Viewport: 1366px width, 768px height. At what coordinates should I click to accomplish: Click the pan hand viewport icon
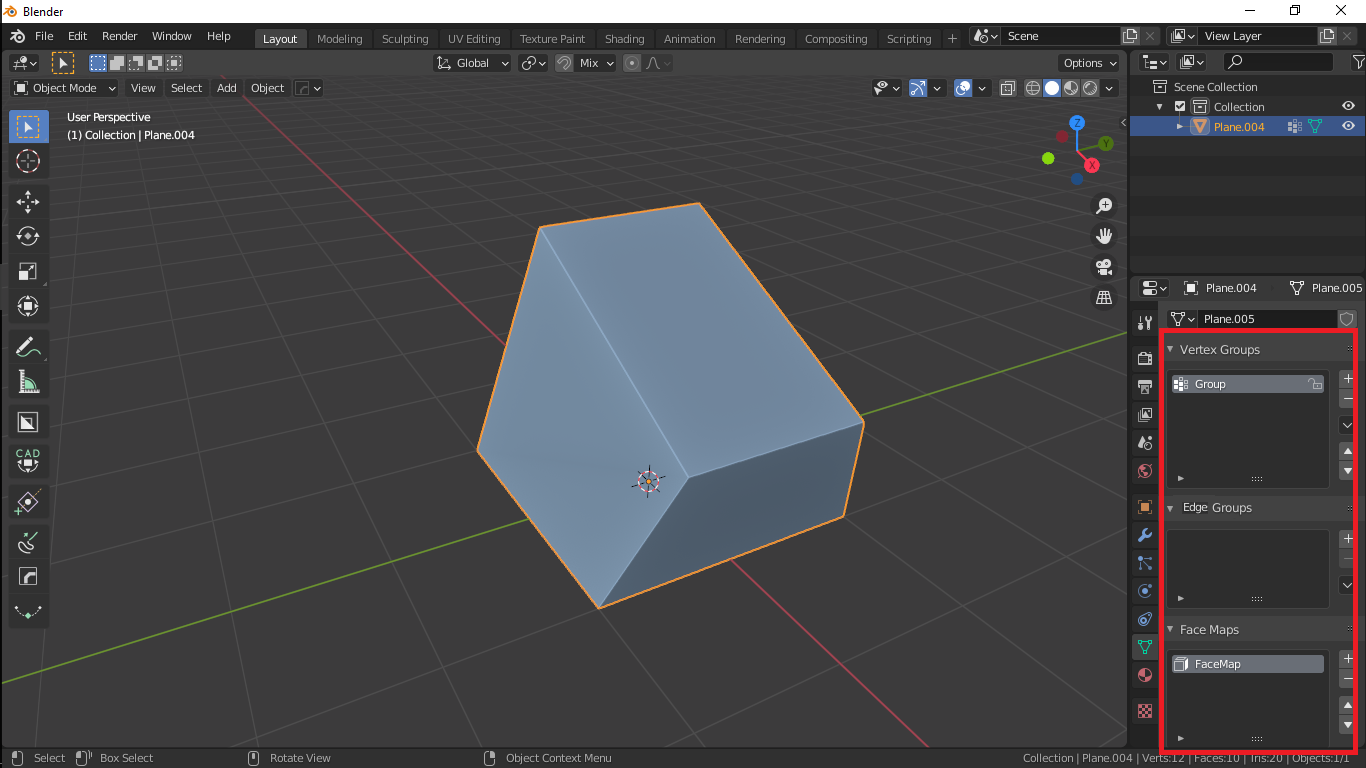tap(1104, 236)
